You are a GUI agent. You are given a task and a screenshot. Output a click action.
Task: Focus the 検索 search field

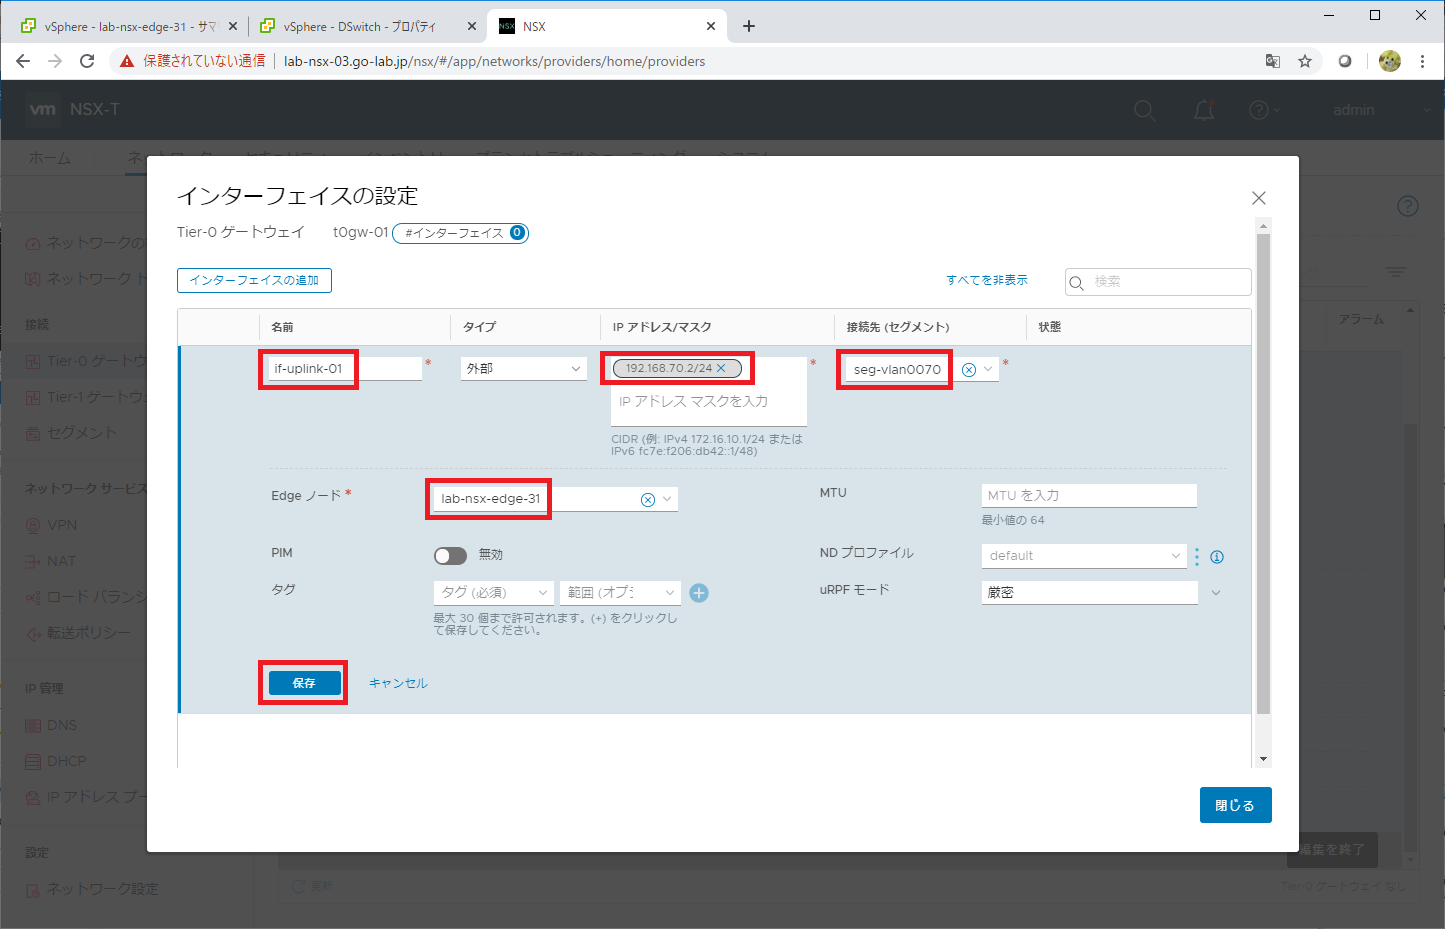(1158, 282)
